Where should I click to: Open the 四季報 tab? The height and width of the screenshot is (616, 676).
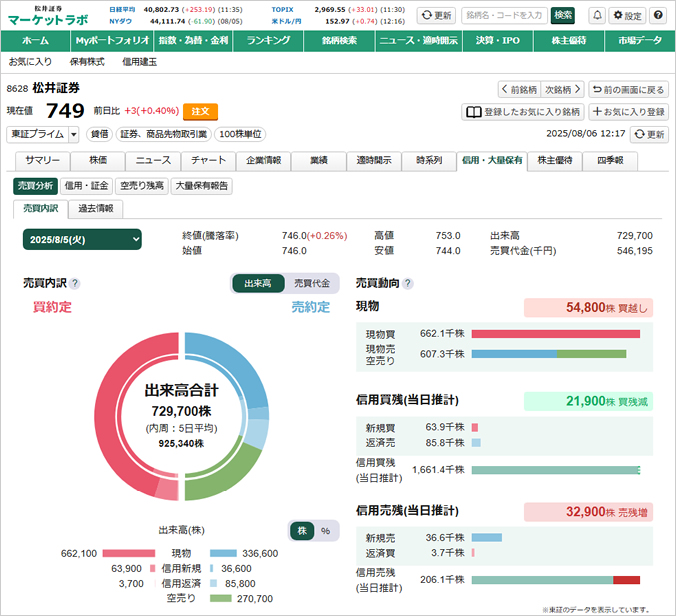point(610,161)
